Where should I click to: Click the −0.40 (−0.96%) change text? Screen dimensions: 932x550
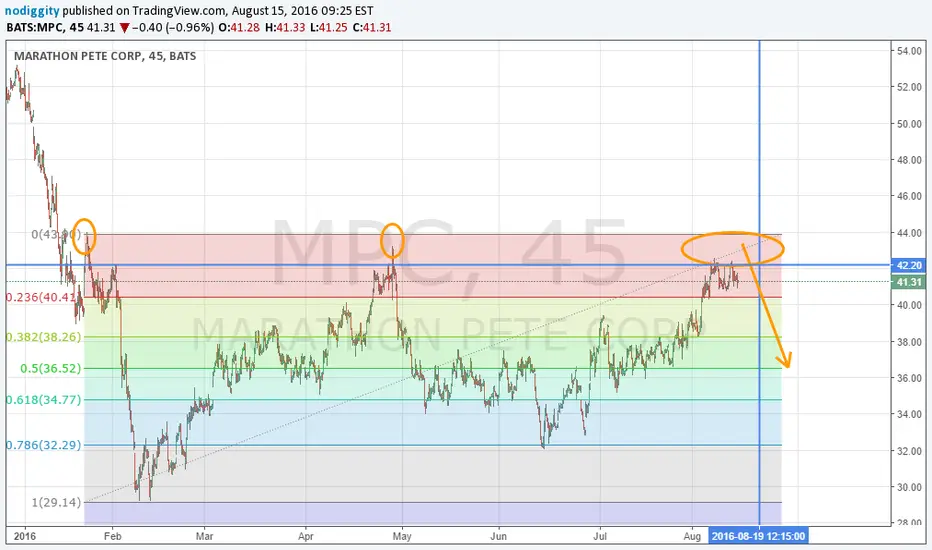[173, 27]
